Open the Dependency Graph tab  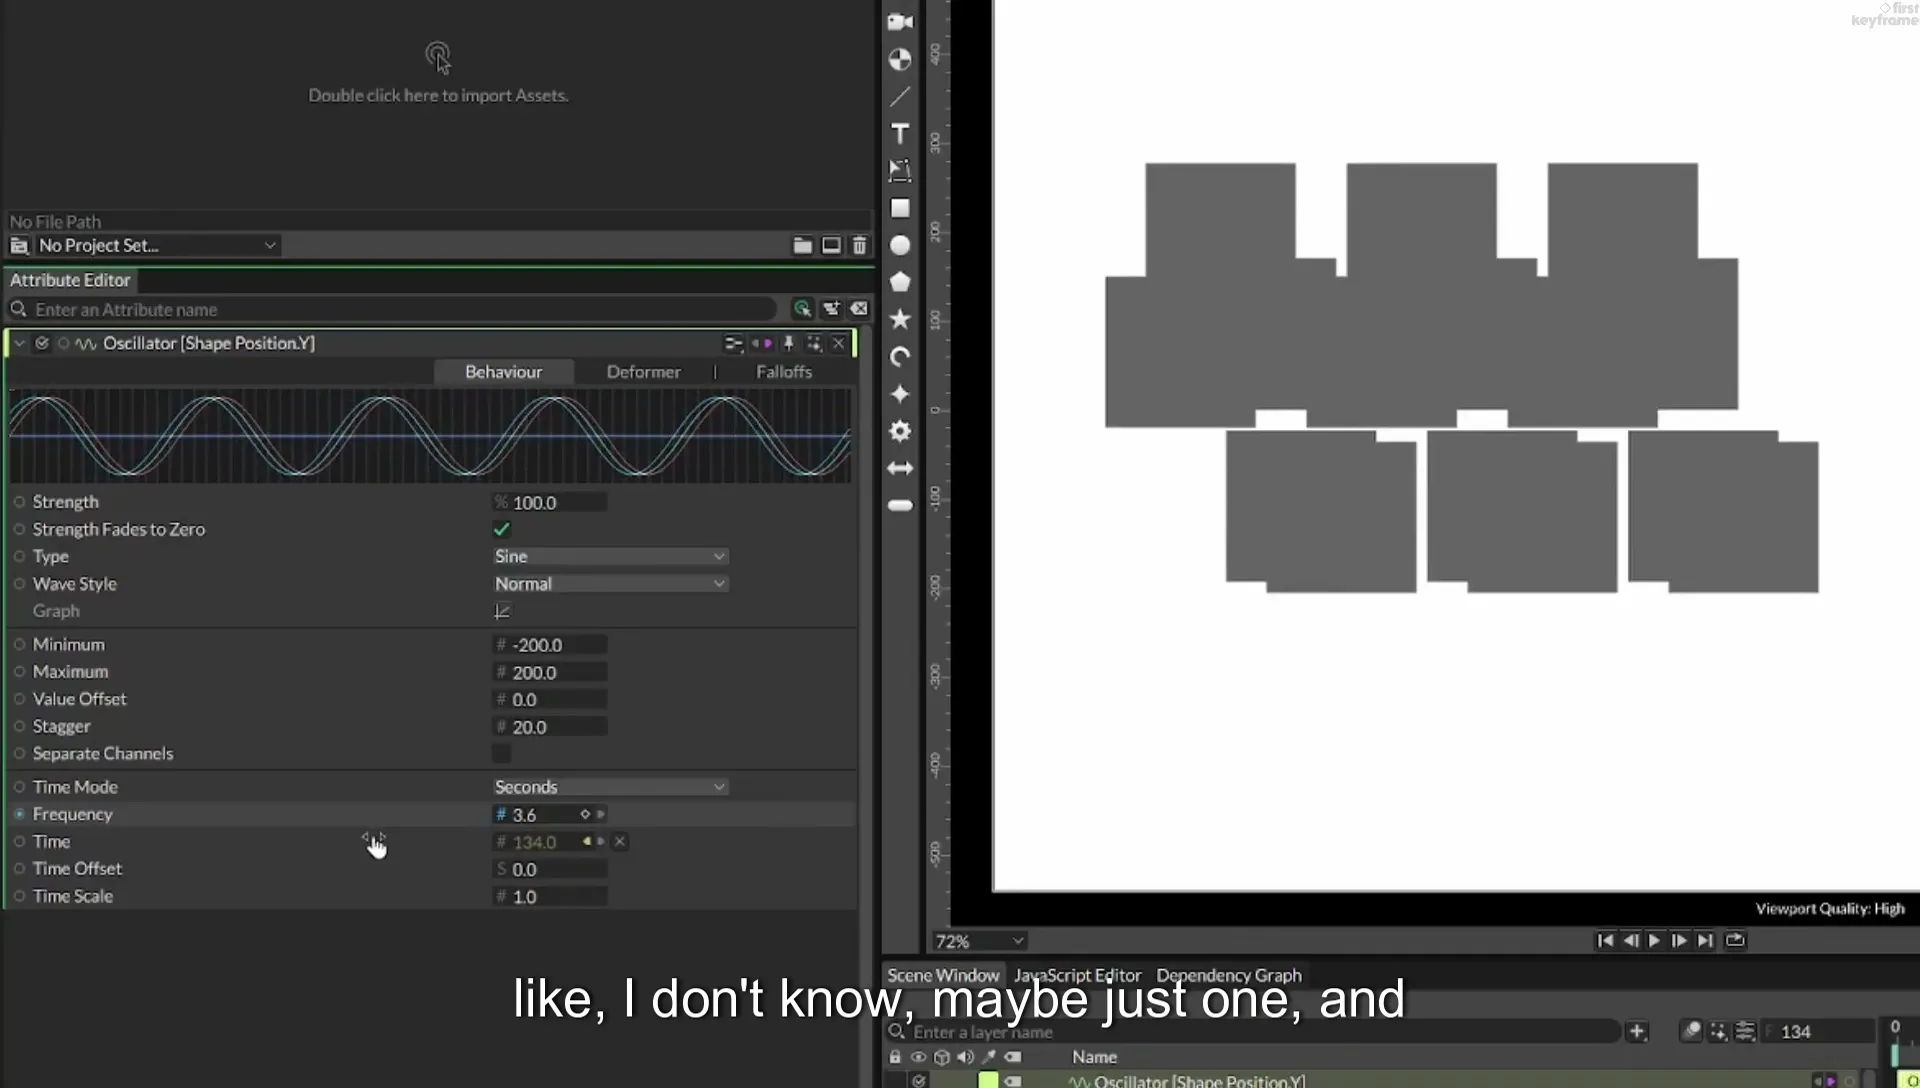(x=1229, y=975)
